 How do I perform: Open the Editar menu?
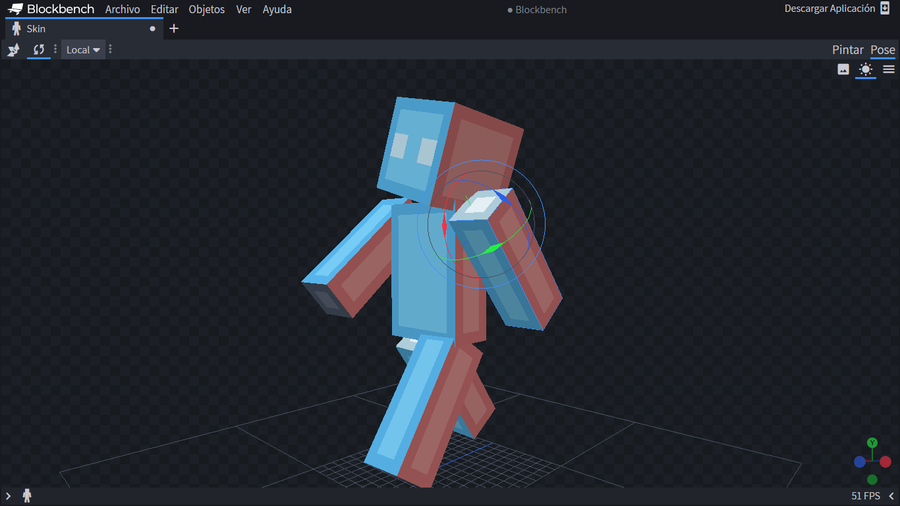tap(164, 9)
